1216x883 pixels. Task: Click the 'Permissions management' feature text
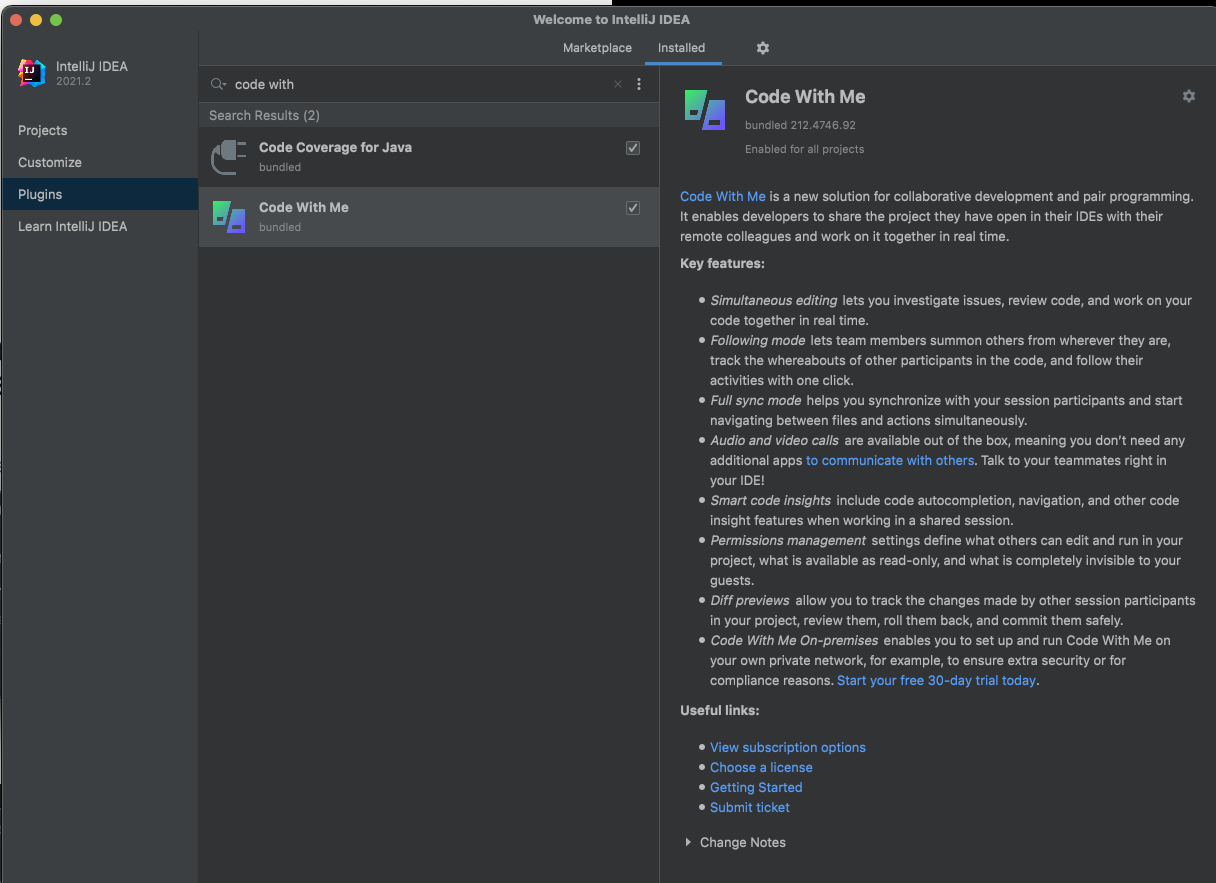[x=788, y=540]
